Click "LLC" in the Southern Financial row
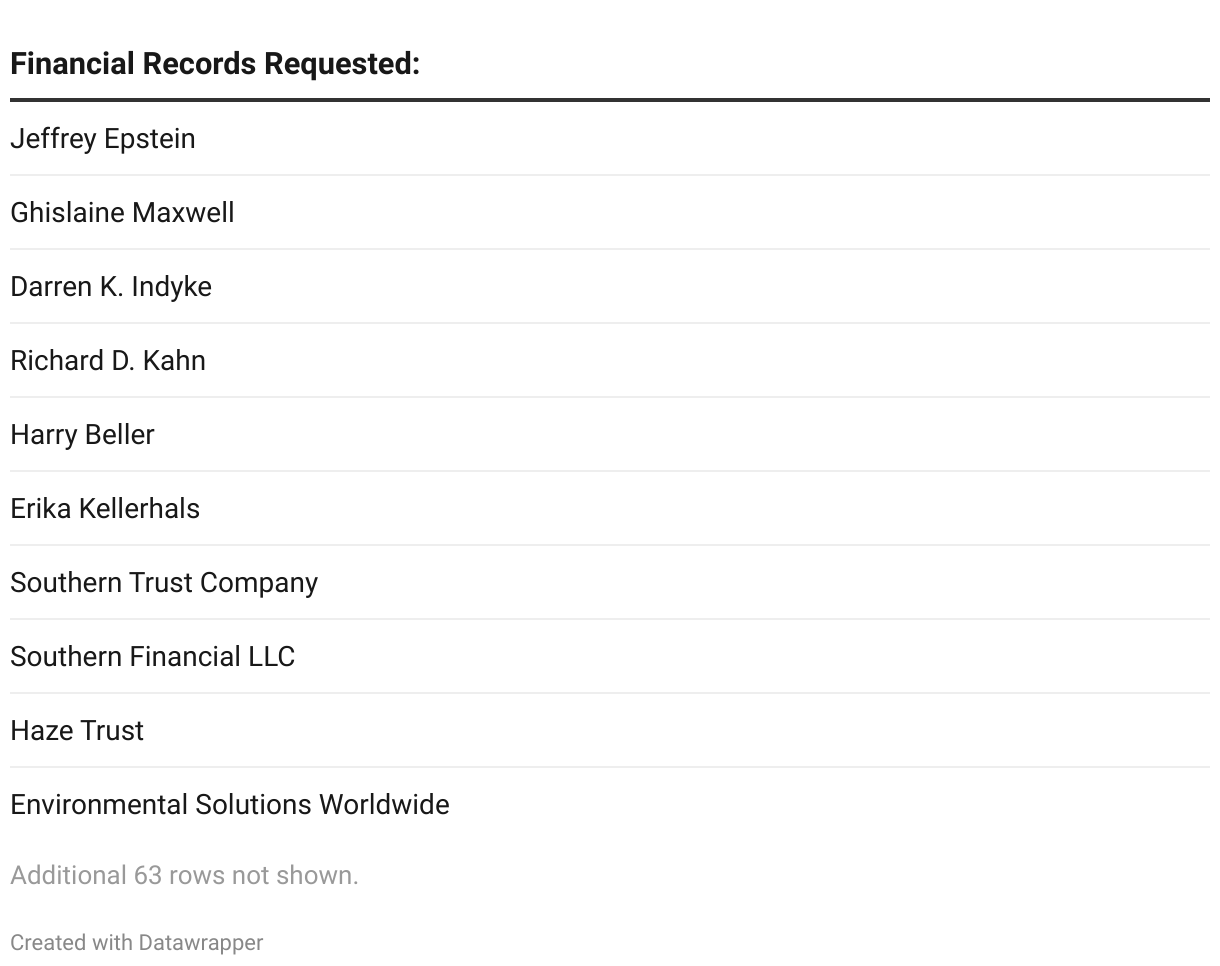The width and height of the screenshot is (1220, 966). click(271, 657)
